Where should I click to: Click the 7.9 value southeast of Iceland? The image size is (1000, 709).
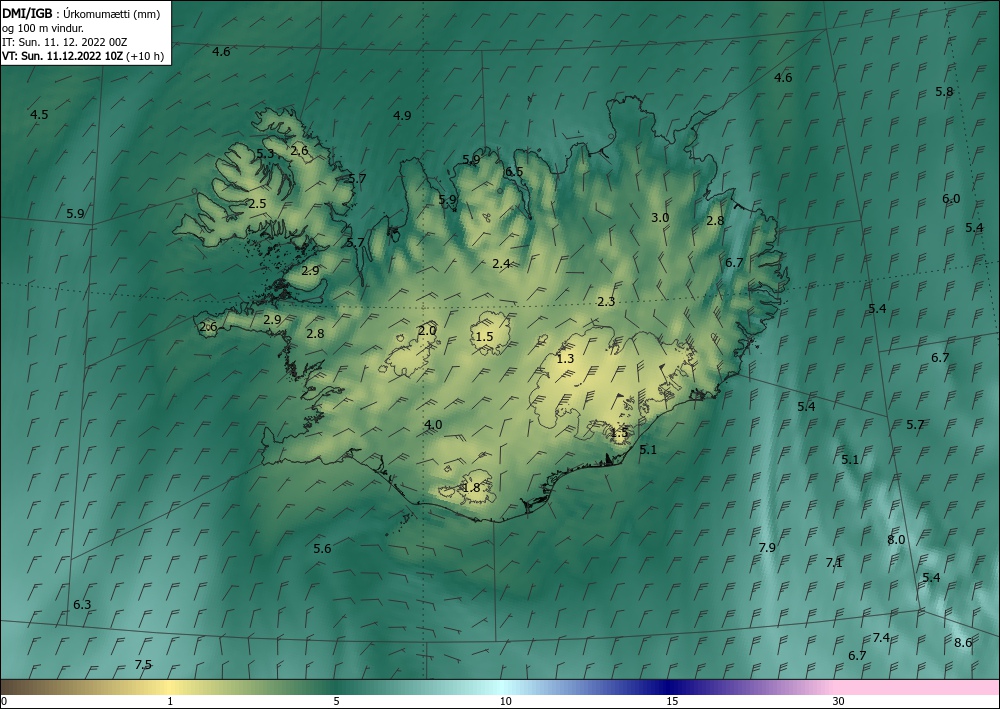click(x=767, y=548)
